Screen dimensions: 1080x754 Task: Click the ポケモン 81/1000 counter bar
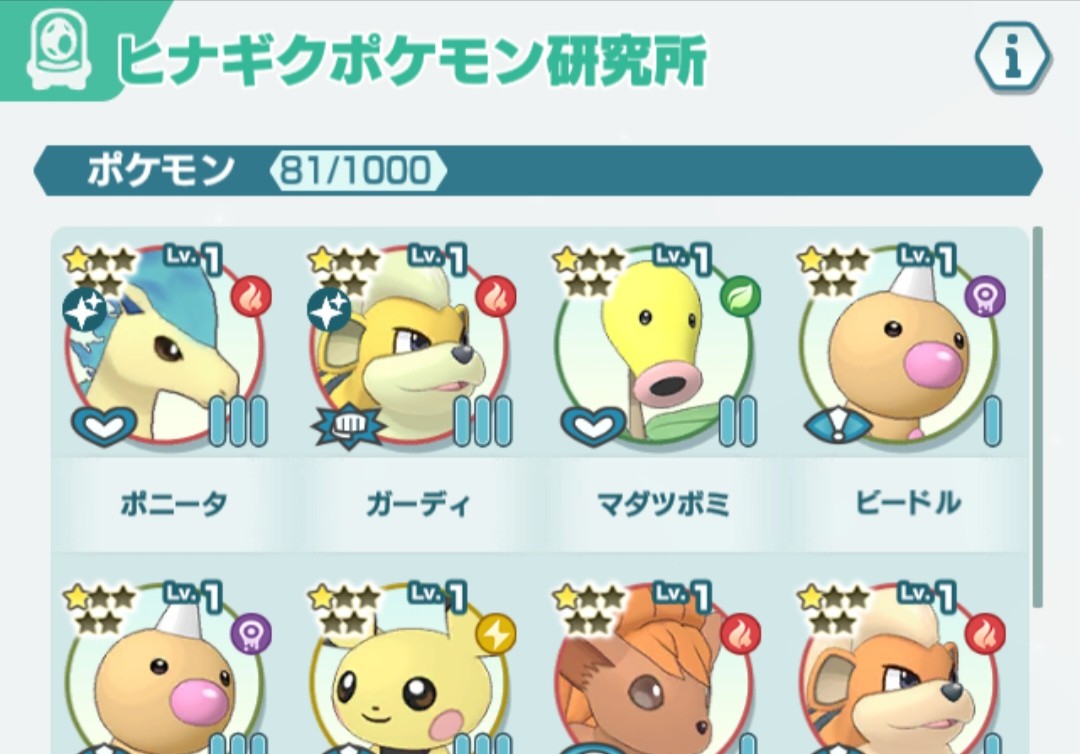[x=538, y=170]
